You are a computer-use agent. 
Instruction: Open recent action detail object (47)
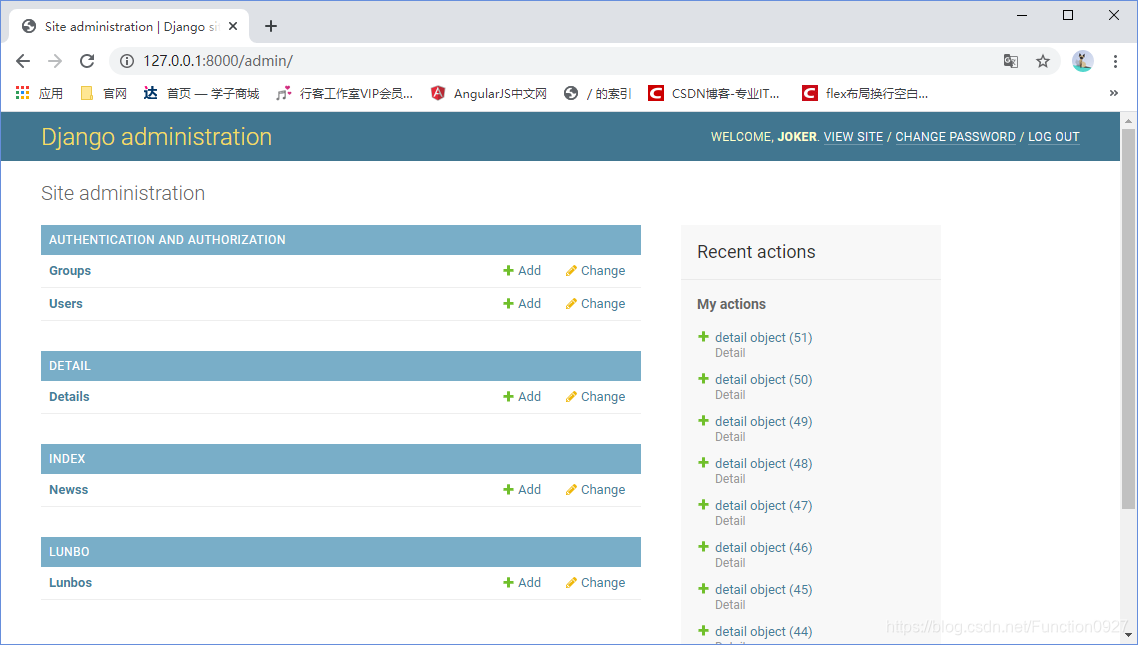click(x=764, y=506)
